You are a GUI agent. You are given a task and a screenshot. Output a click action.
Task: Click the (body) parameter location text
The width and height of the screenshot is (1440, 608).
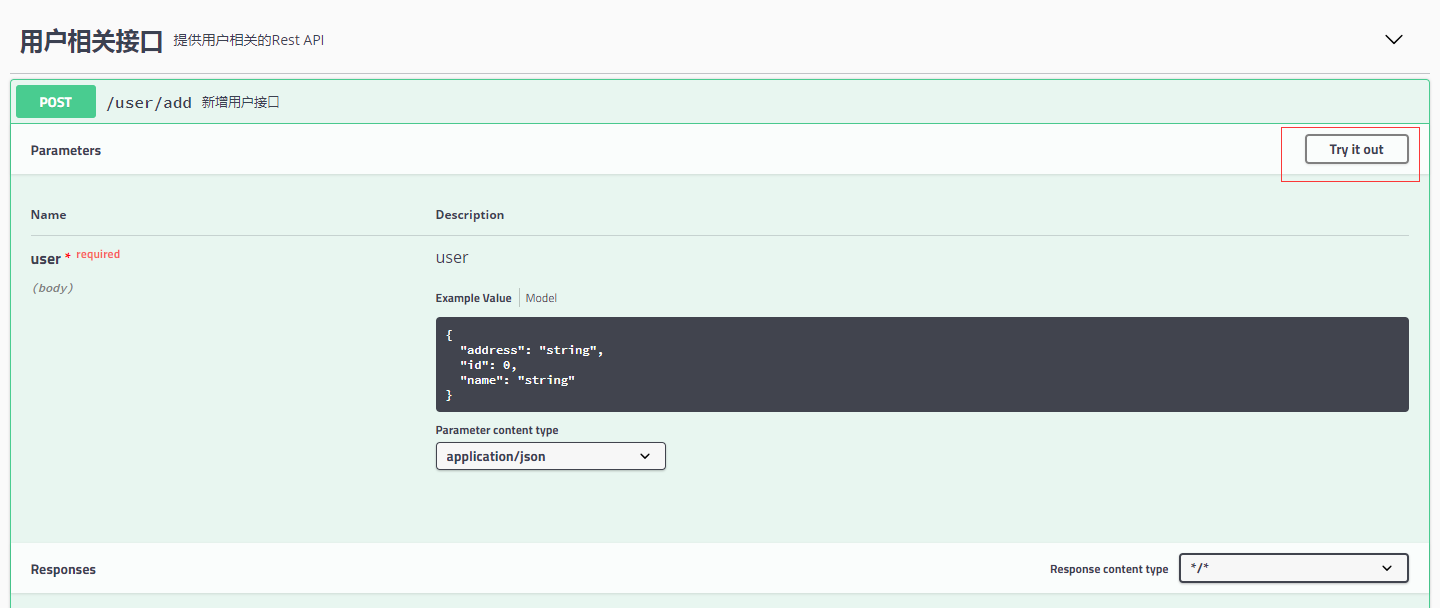point(52,288)
